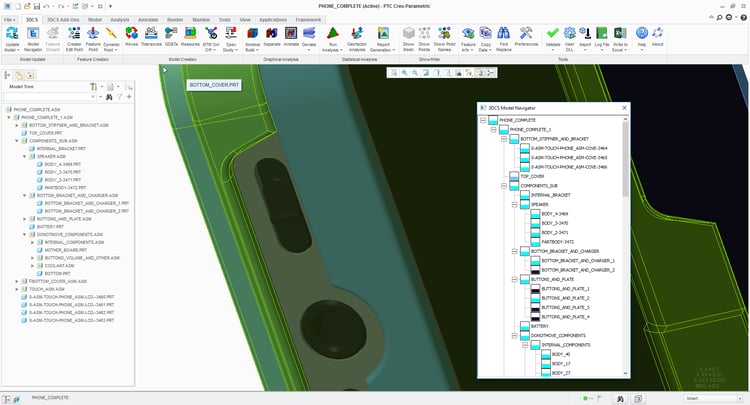The image size is (750, 405).
Task: Click the Save icon in quick access toolbar
Action: (x=37, y=6)
